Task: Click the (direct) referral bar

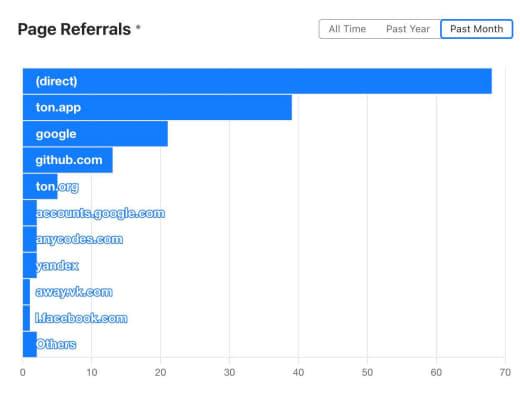Action: pos(257,81)
